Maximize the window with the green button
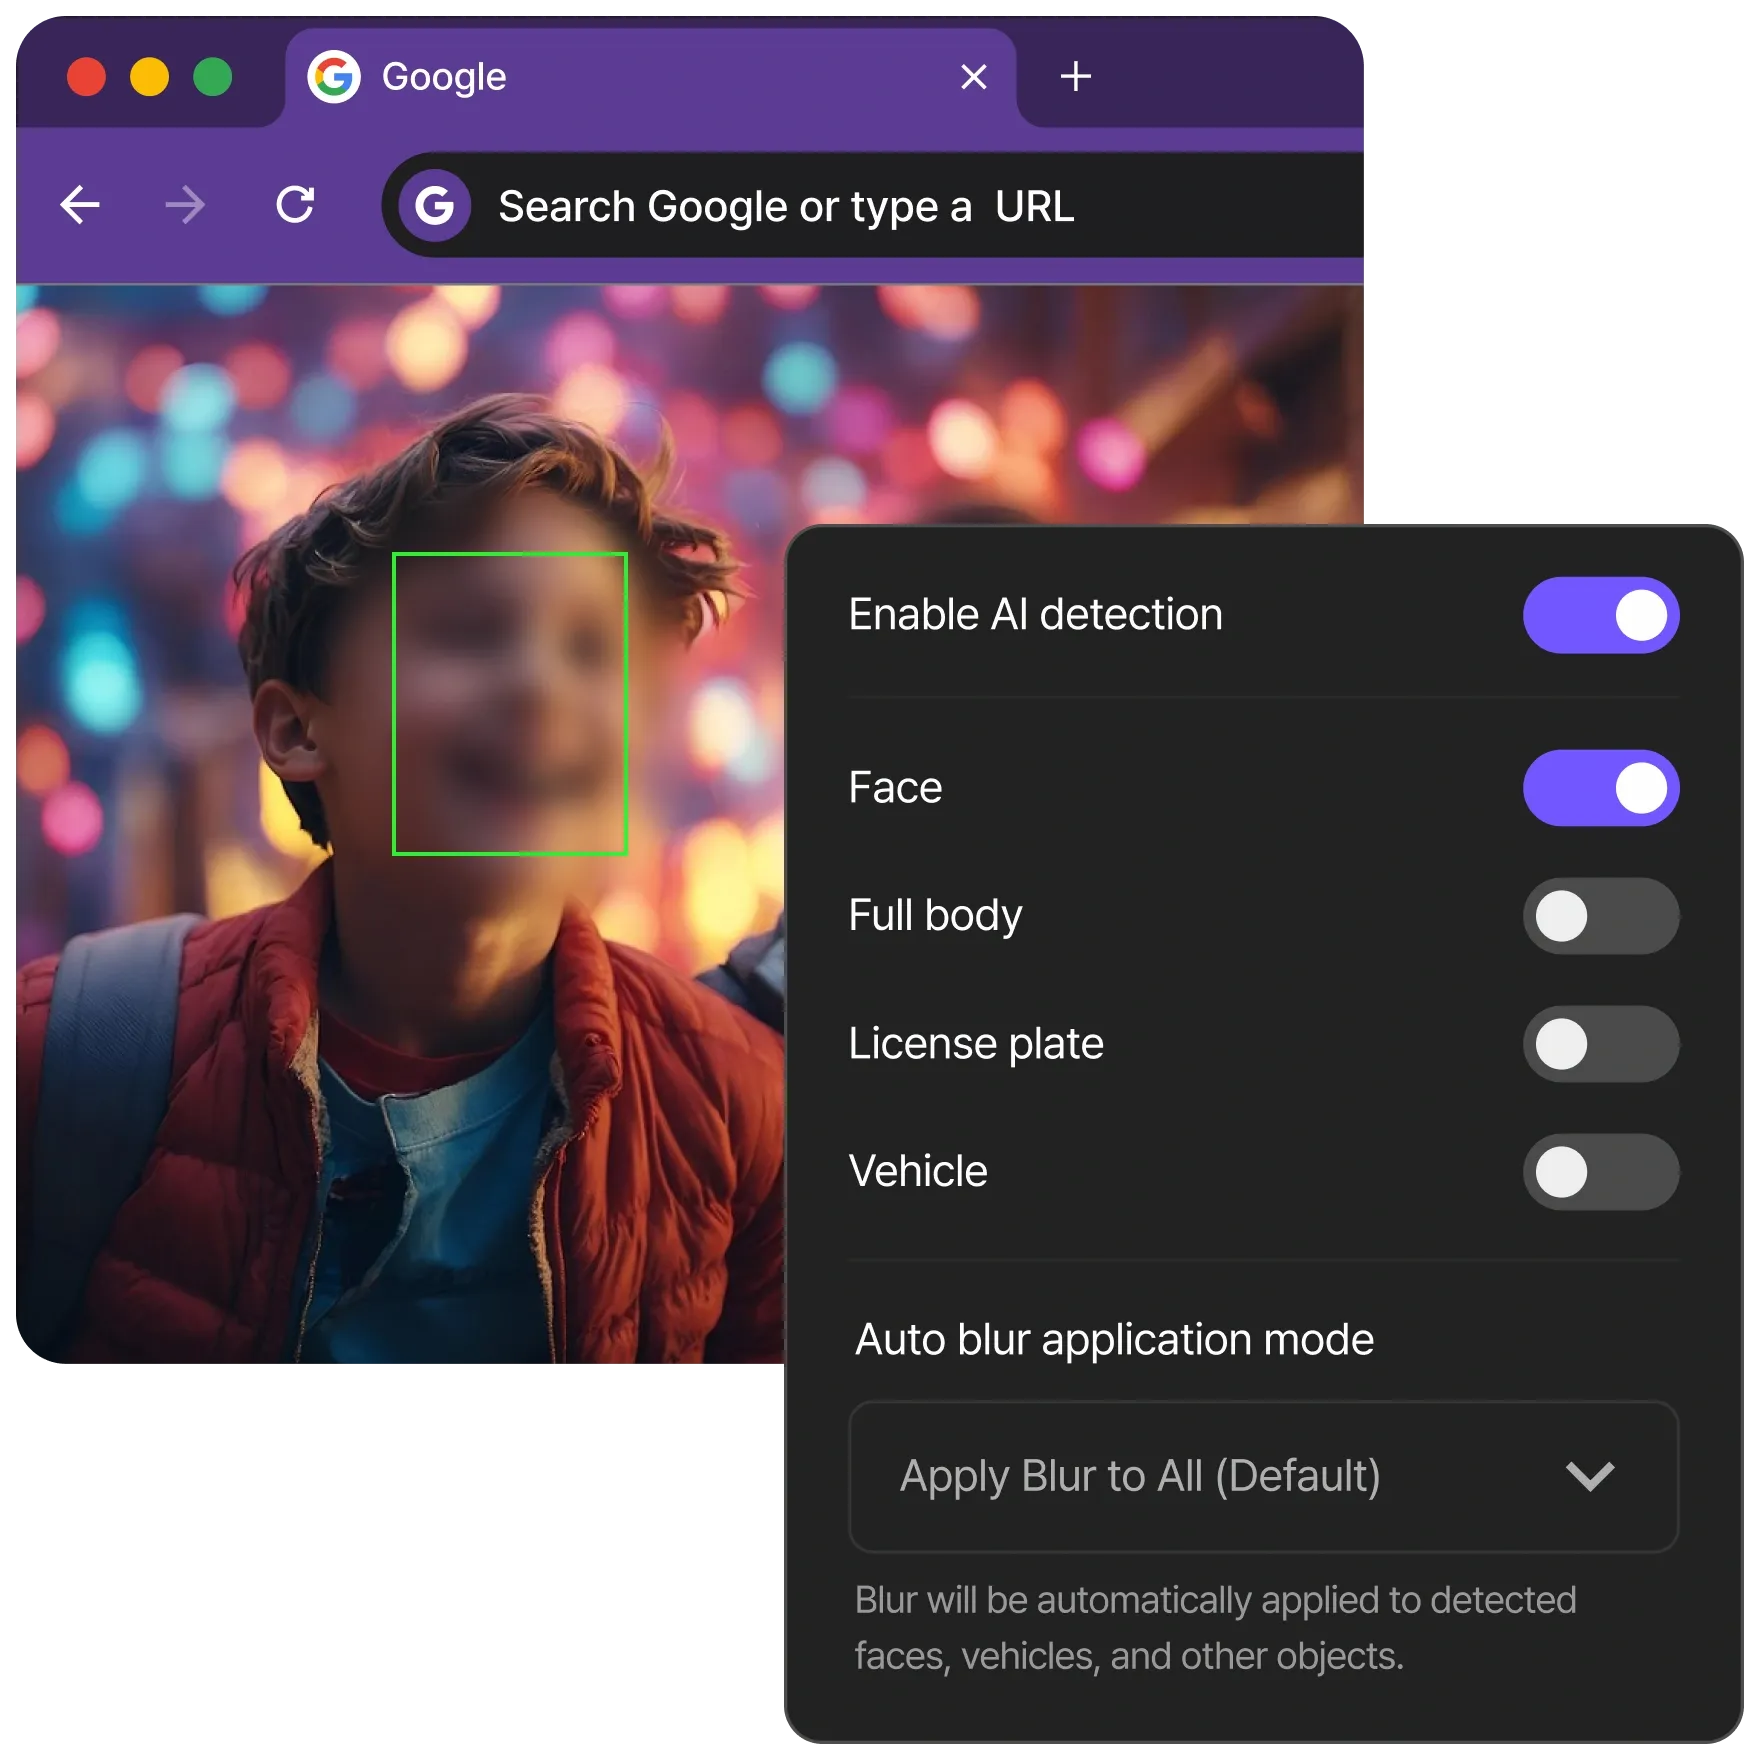 (212, 77)
